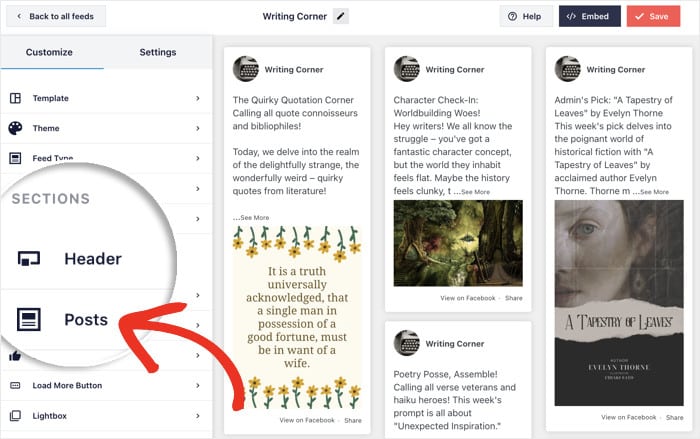Click the pencil edit icon beside Writing Corner
Screen dimensions: 700x439
pos(341,16)
